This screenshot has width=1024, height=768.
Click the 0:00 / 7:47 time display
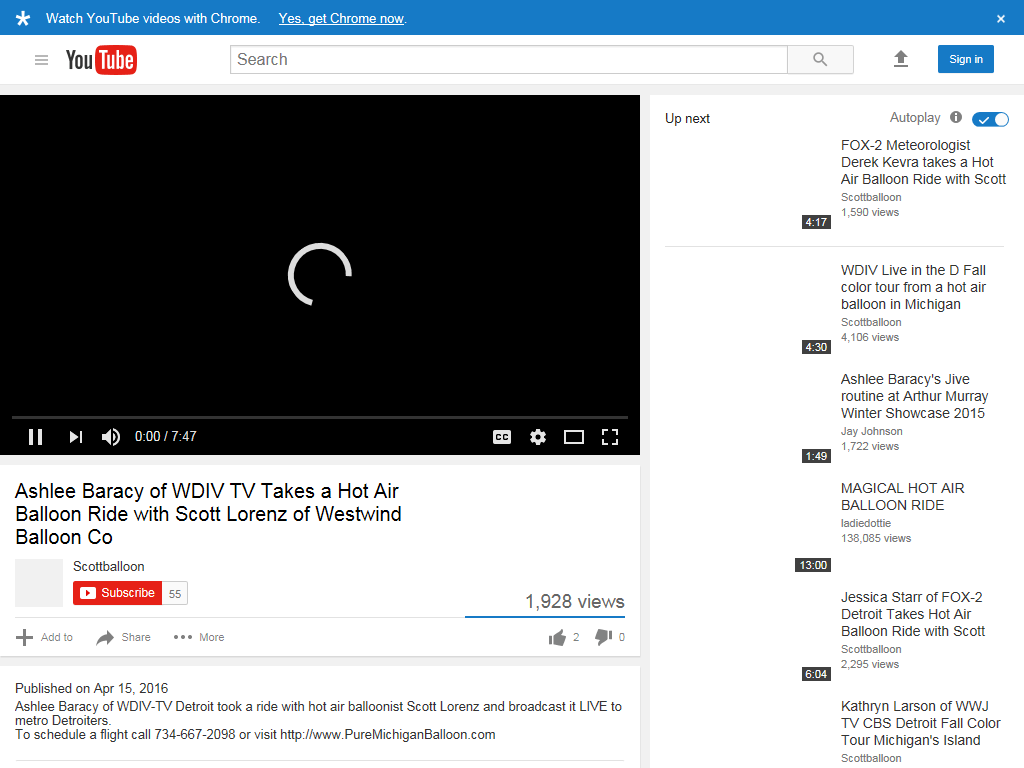165,437
